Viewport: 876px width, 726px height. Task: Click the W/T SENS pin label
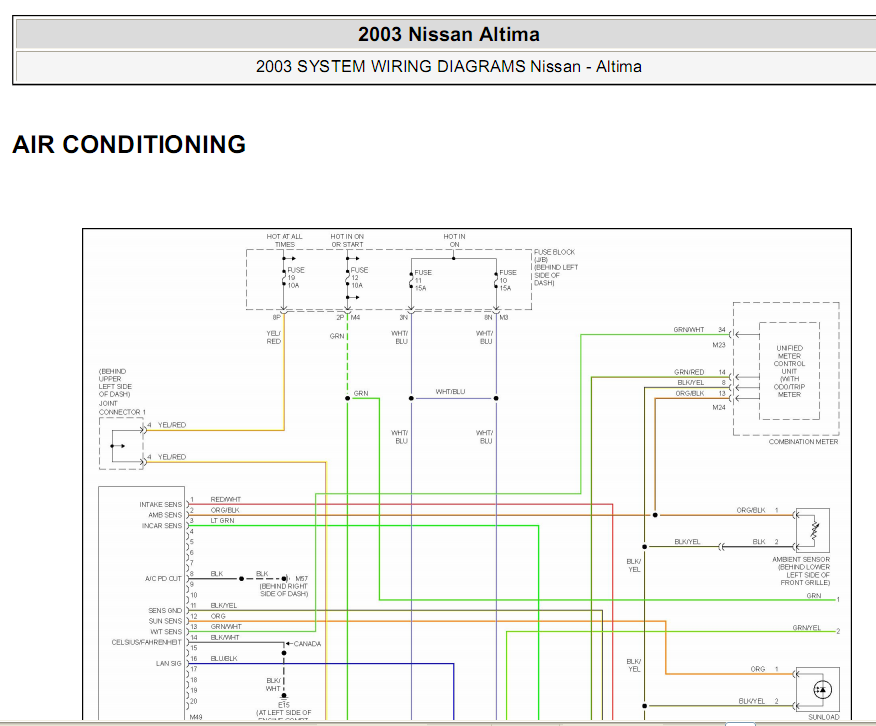[166, 632]
